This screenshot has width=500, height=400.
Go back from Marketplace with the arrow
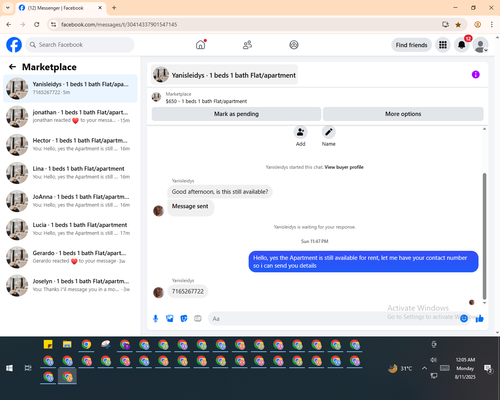(12, 67)
